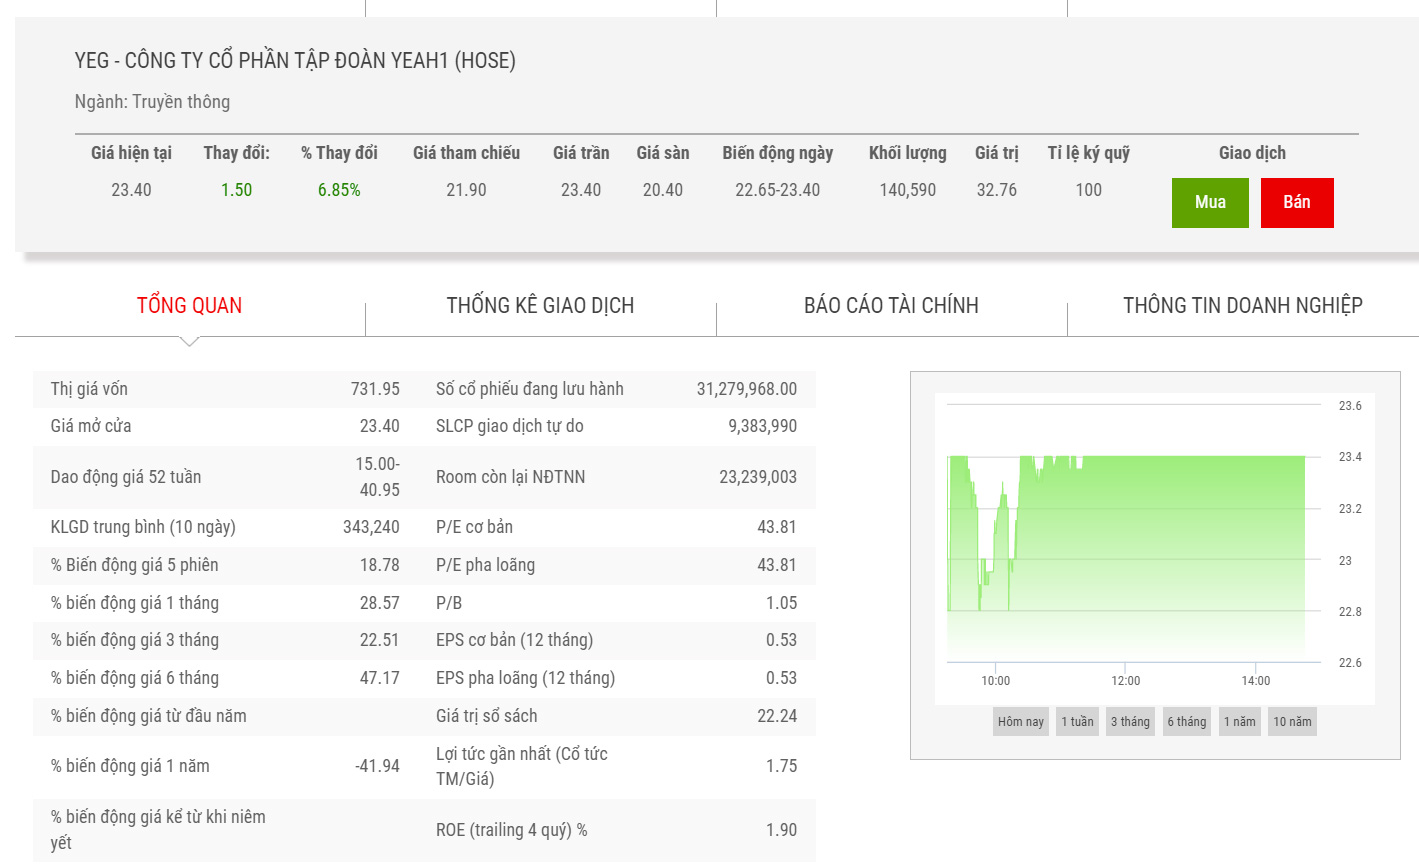Open the TỔNG QUAN overview tab
The width and height of the screenshot is (1419, 868).
[x=189, y=306]
